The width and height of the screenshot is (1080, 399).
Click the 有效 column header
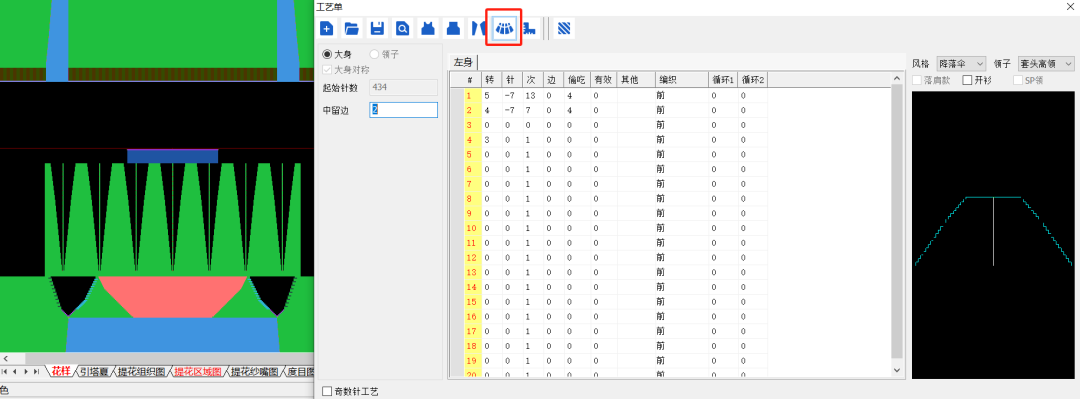(x=604, y=80)
